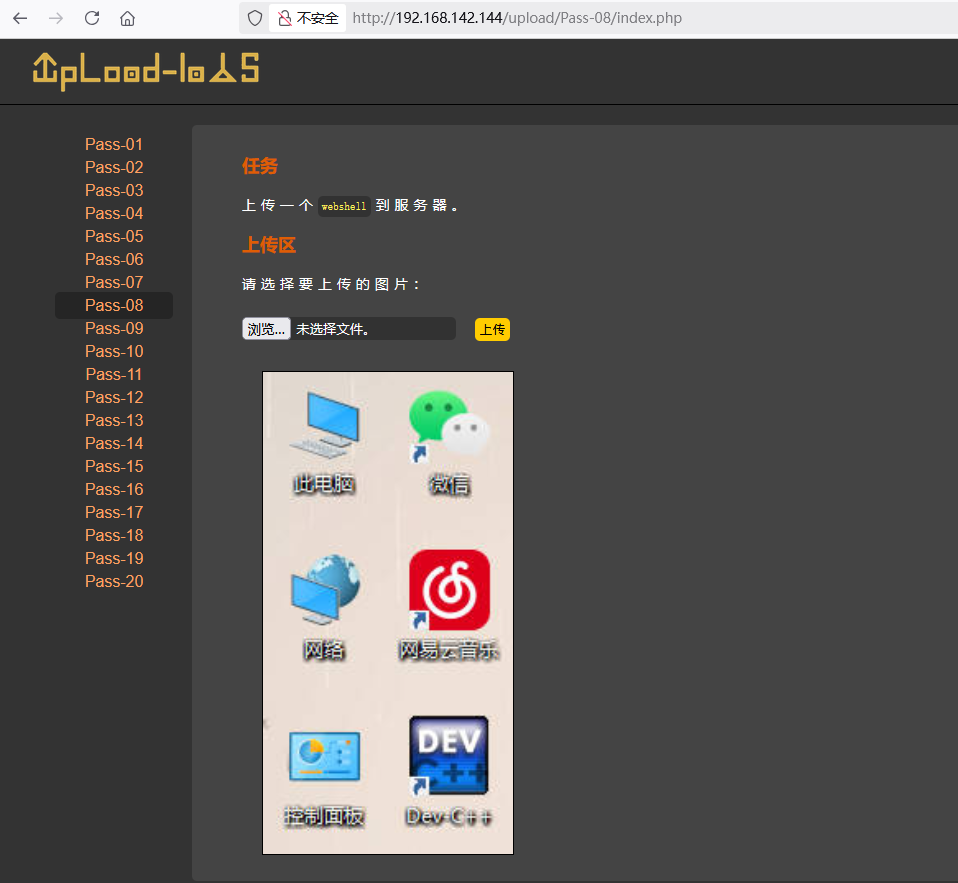Navigate to Pass-11 level
The height and width of the screenshot is (883, 958).
point(114,374)
